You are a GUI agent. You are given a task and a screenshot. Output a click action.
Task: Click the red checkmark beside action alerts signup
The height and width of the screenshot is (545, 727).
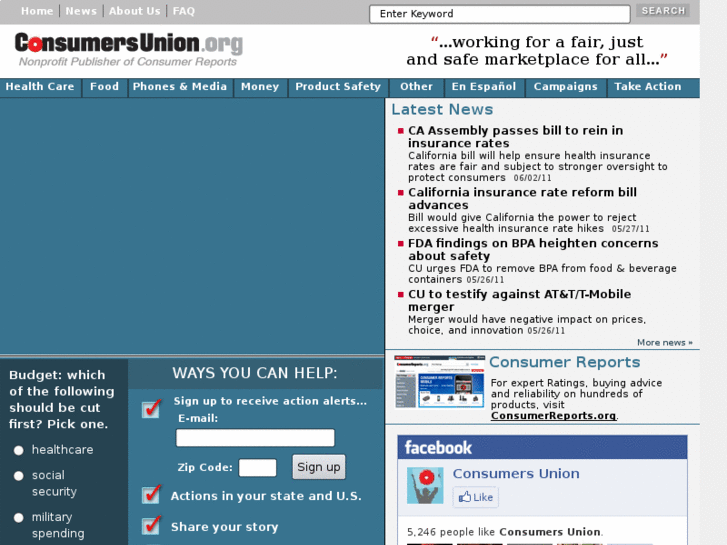pyautogui.click(x=152, y=408)
